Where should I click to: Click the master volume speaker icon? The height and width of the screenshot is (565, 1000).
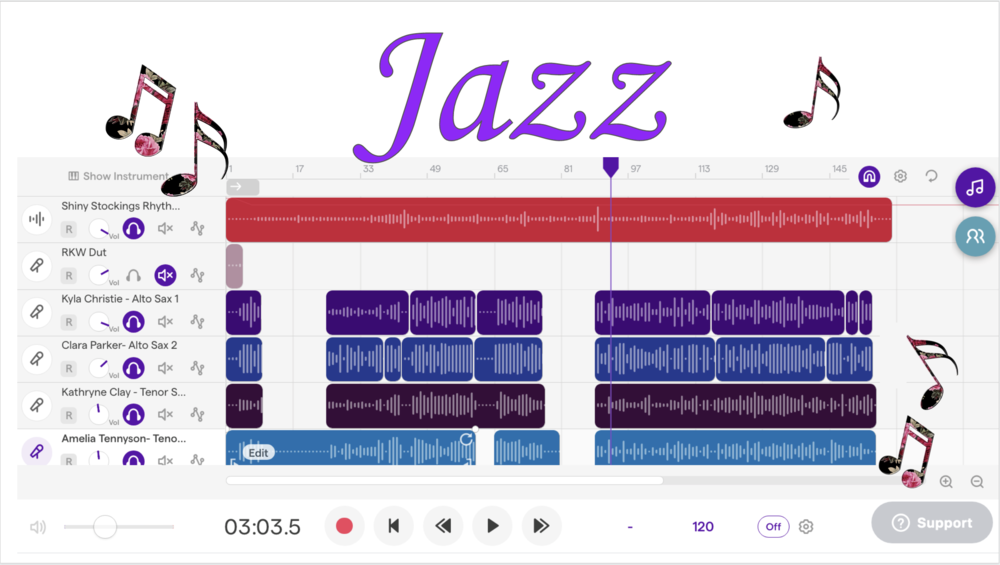pos(38,527)
